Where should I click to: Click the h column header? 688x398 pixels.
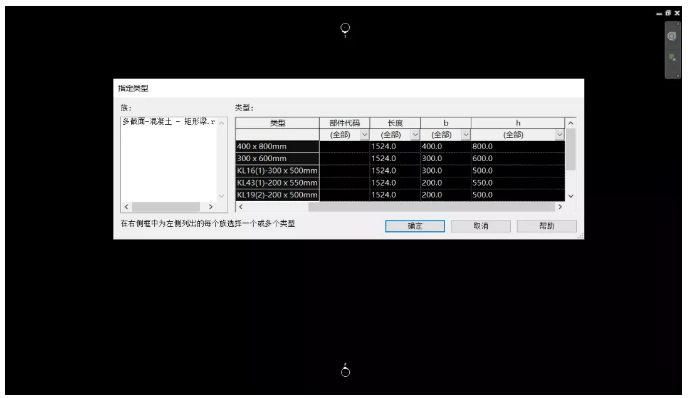coord(518,123)
